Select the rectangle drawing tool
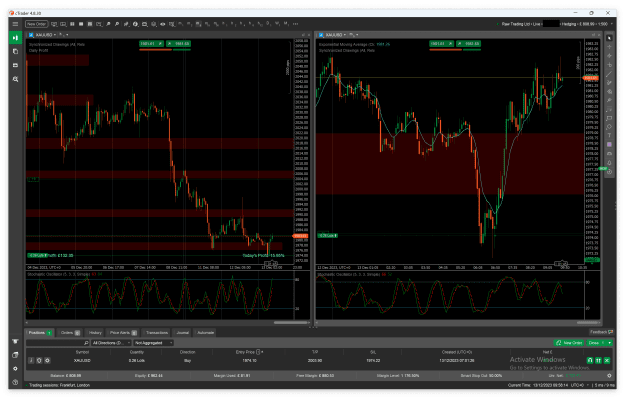This screenshot has height=399, width=625. pyautogui.click(x=609, y=118)
